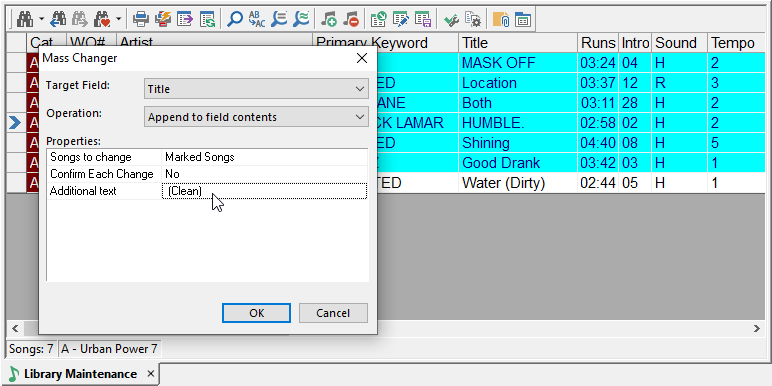Click the Library Maintenance music note icon
Image resolution: width=772 pixels, height=386 pixels.
[14, 374]
